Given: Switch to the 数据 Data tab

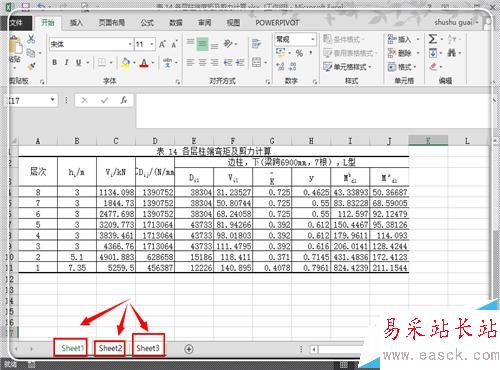Looking at the screenshot, I should tap(176, 23).
